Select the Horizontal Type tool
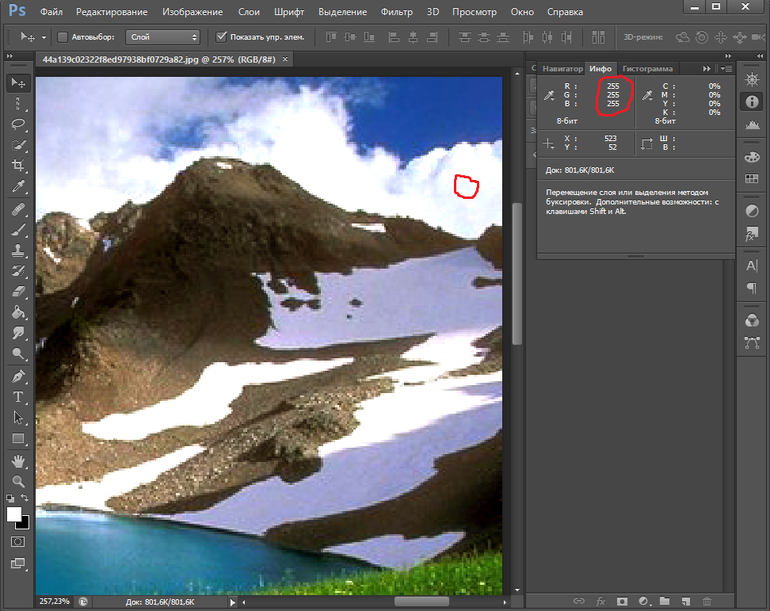 coord(18,397)
